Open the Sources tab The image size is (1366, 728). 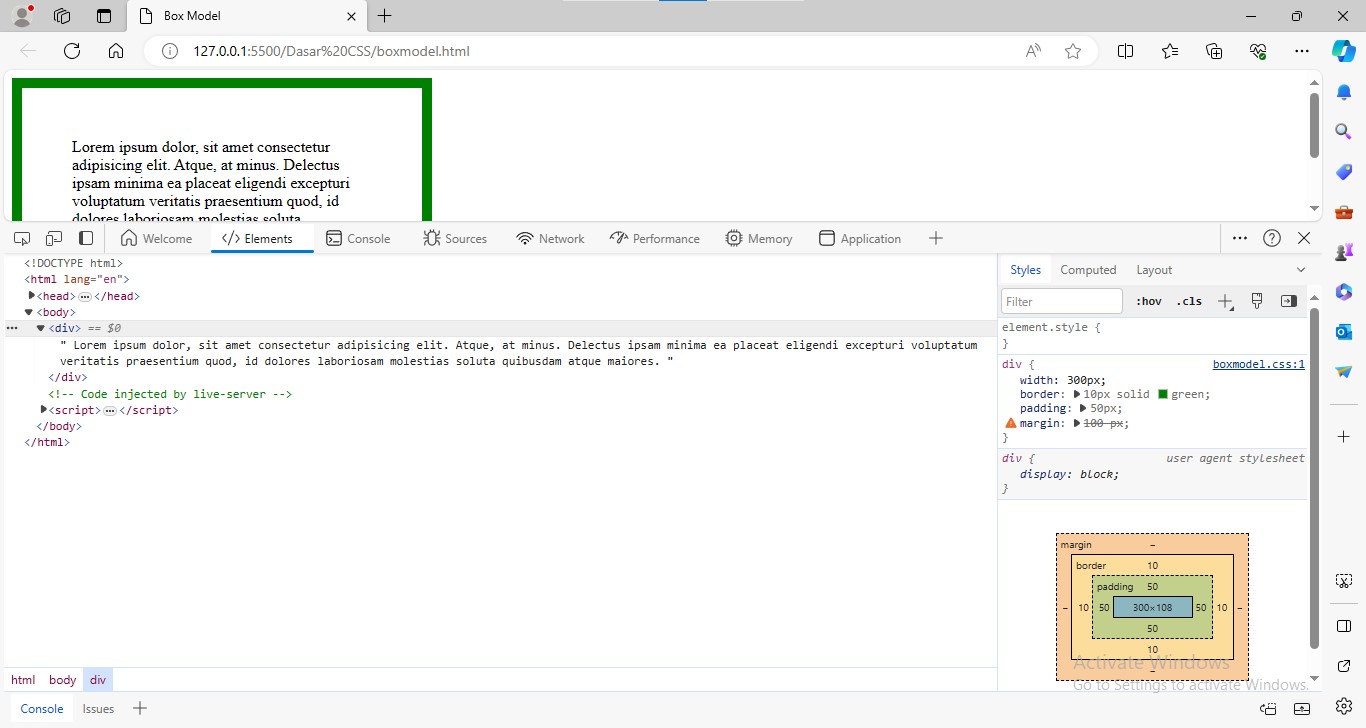455,238
